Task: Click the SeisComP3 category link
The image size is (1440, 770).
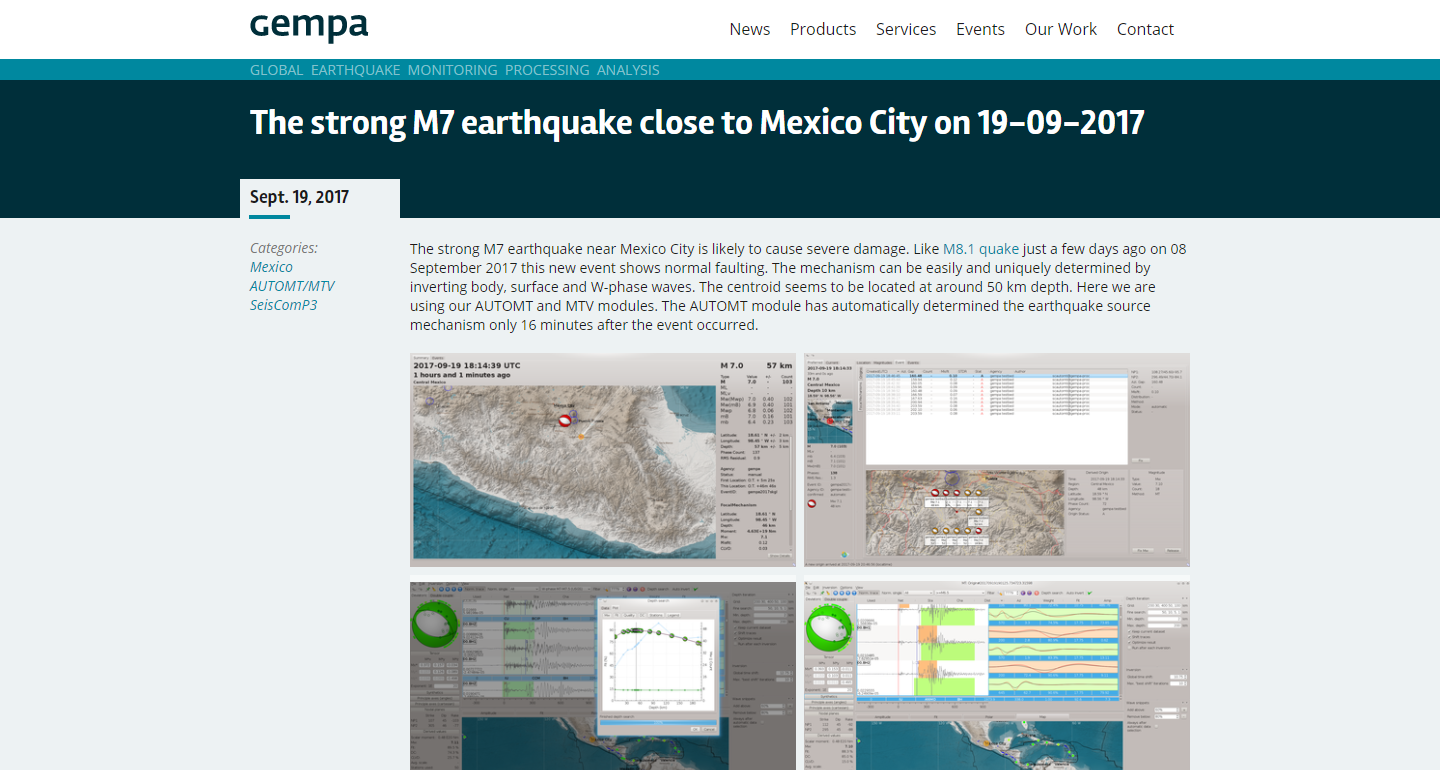Action: point(283,305)
